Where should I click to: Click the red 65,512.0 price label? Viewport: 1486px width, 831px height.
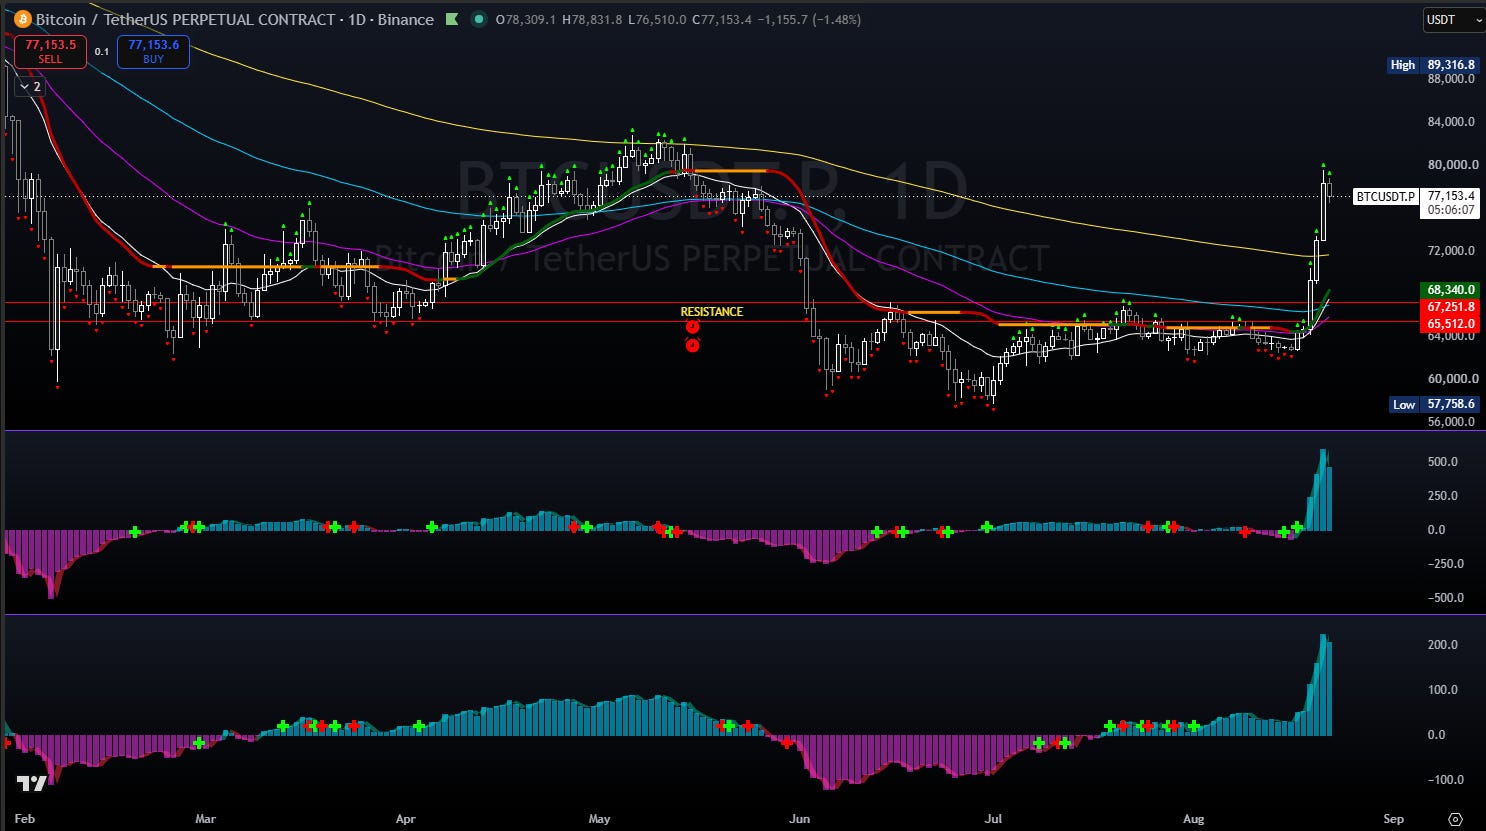coord(1451,324)
